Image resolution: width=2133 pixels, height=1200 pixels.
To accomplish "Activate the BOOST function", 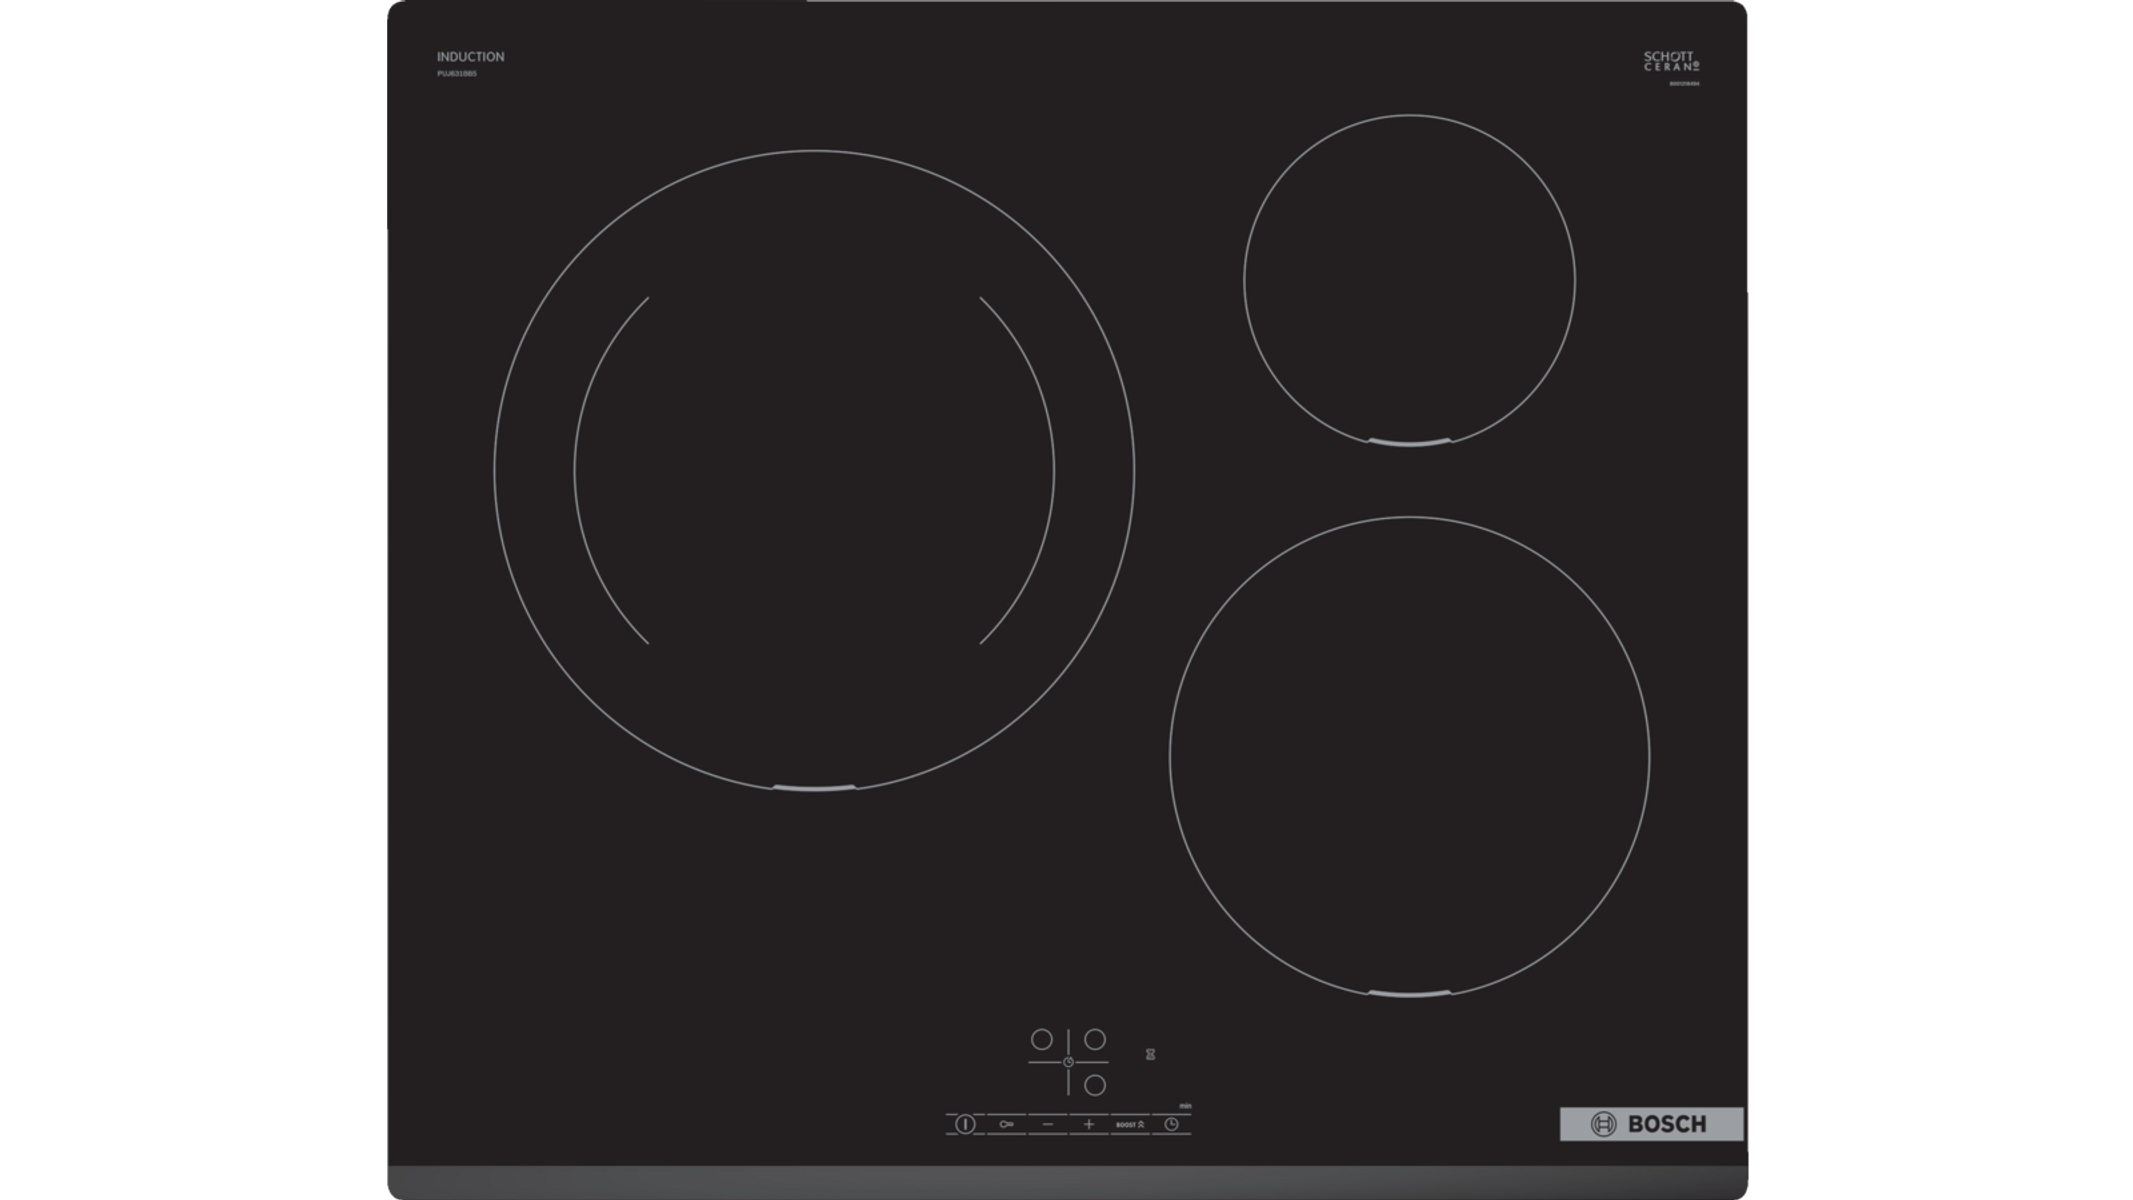I will pos(1130,1124).
